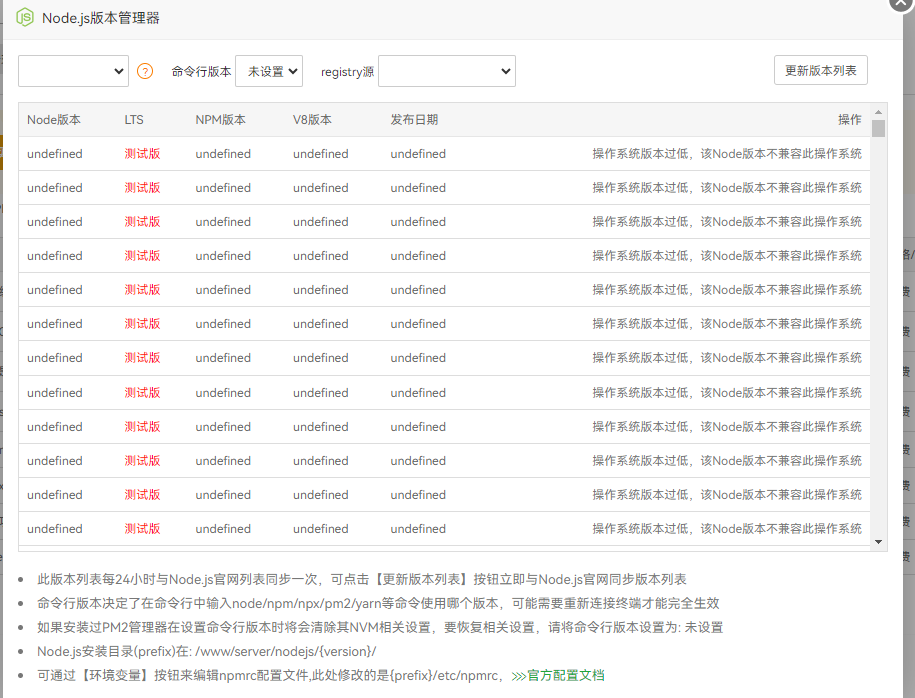Click the V8版本 column header
Viewport: 915px width, 698px height.
tap(312, 120)
